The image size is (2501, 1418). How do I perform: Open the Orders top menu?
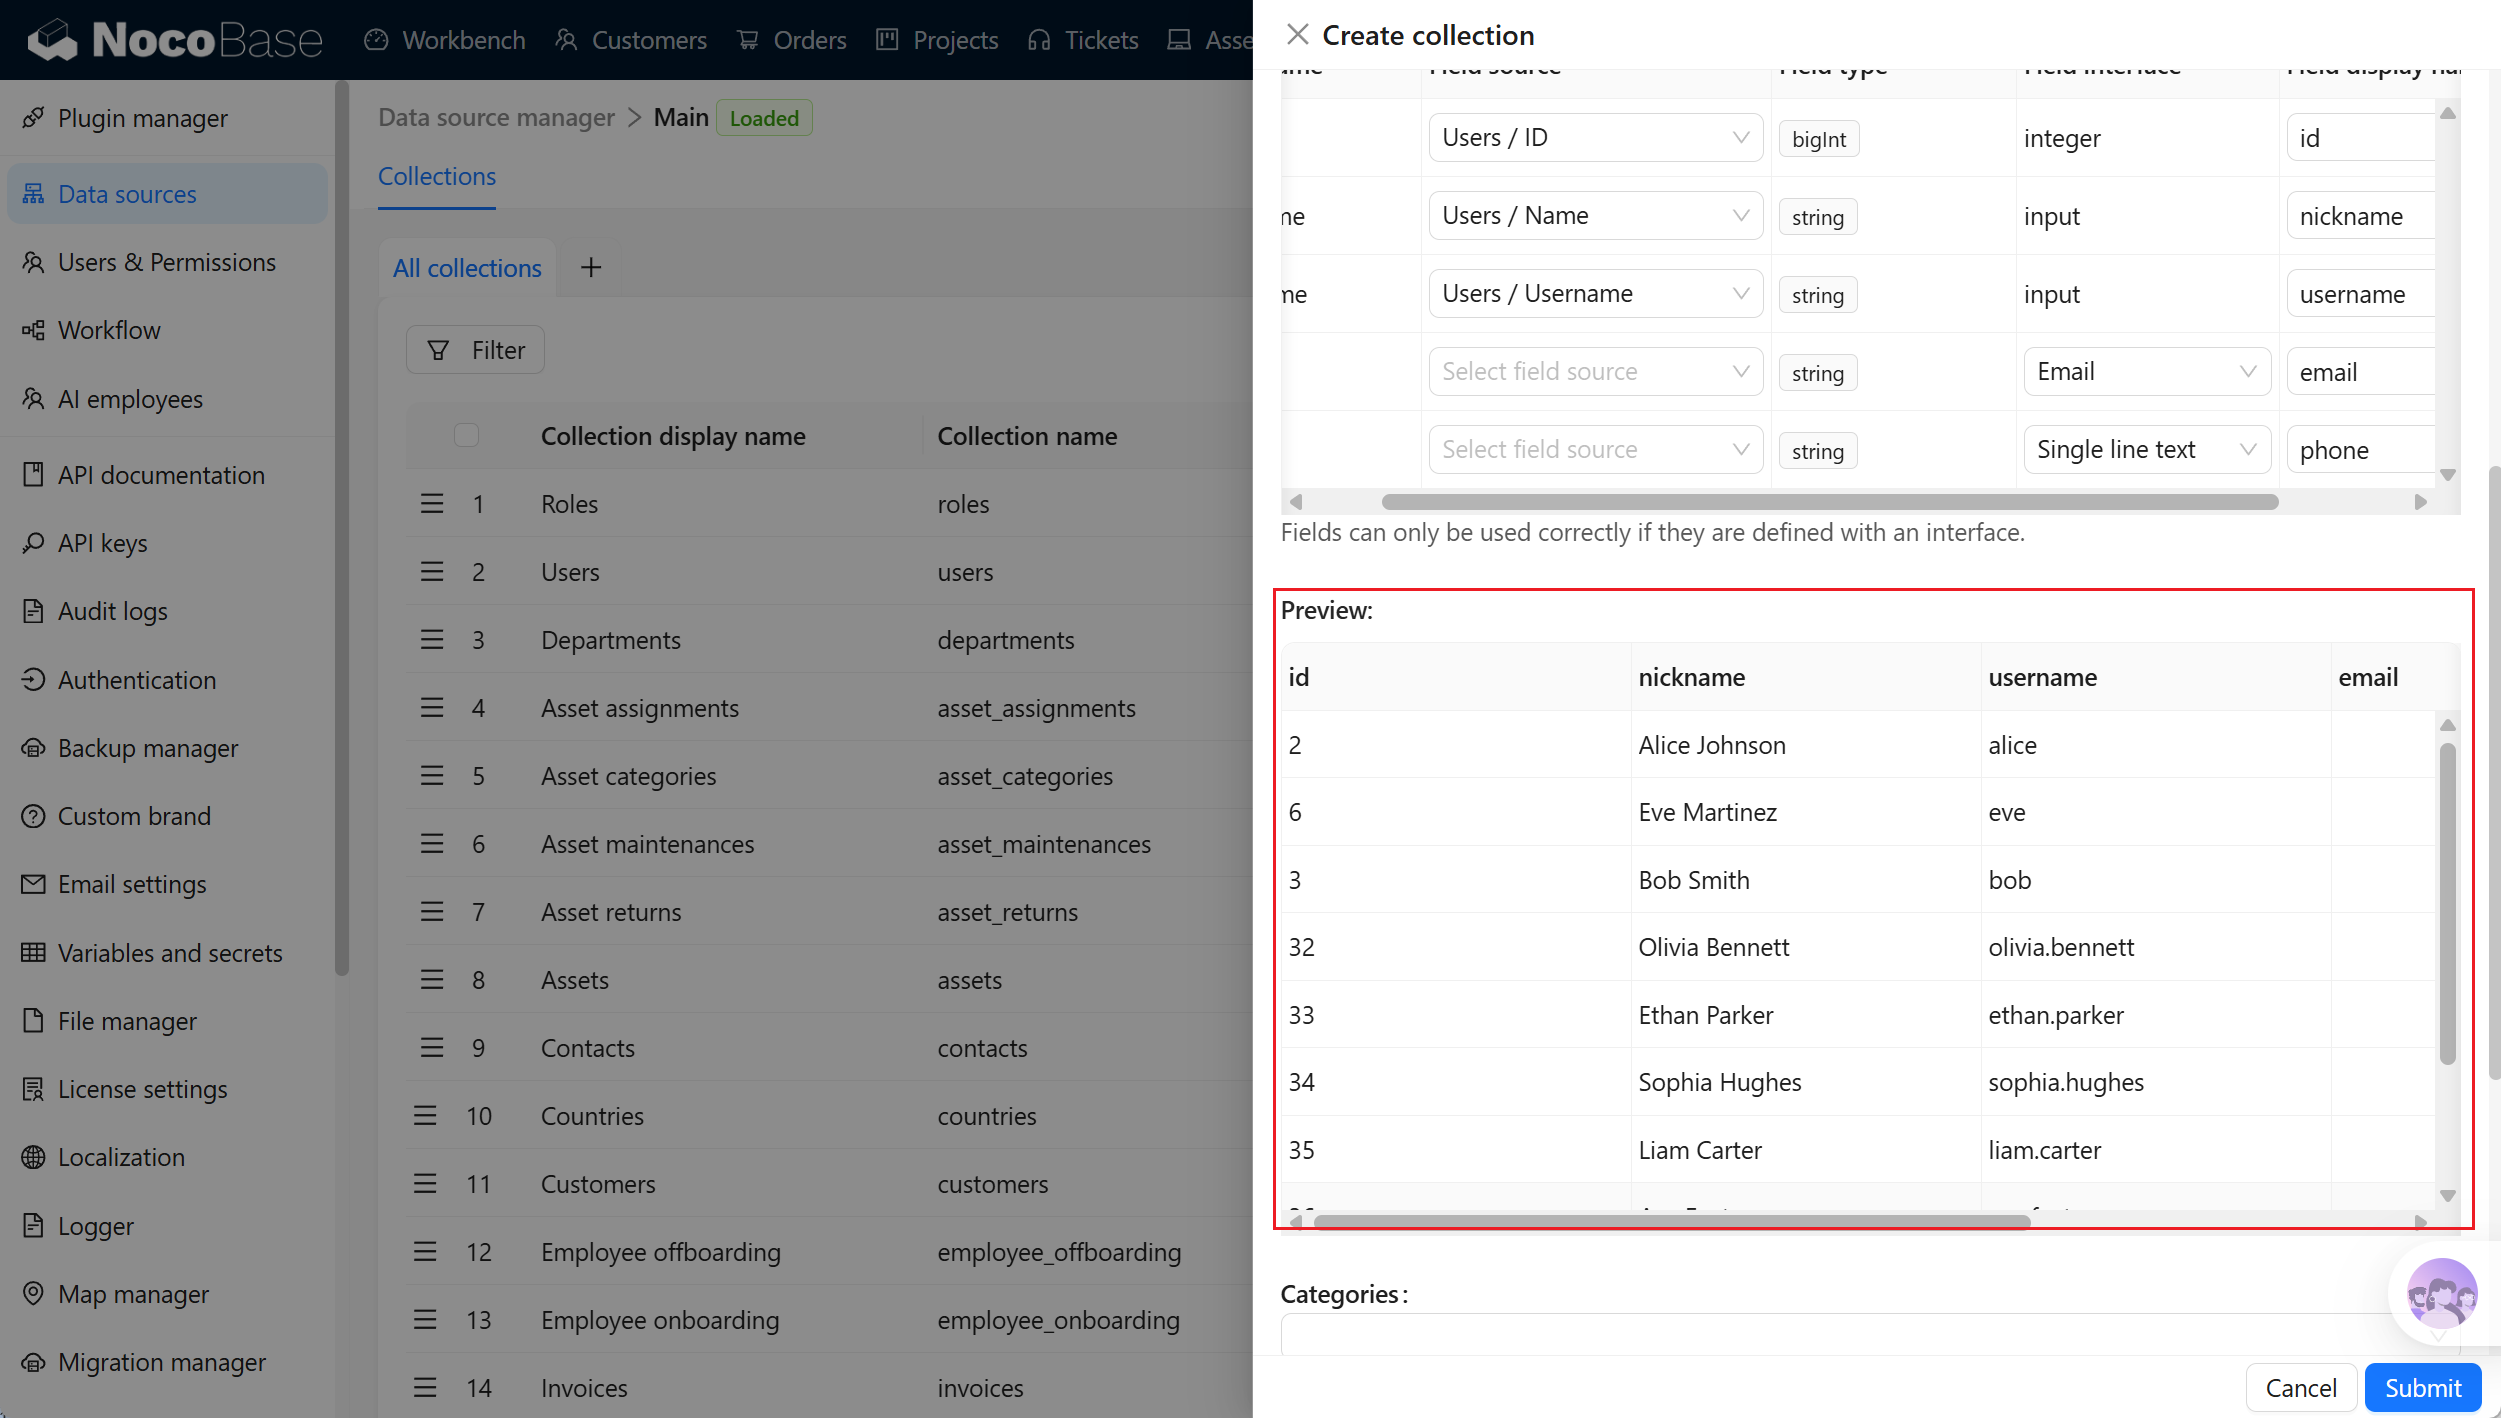pyautogui.click(x=791, y=40)
